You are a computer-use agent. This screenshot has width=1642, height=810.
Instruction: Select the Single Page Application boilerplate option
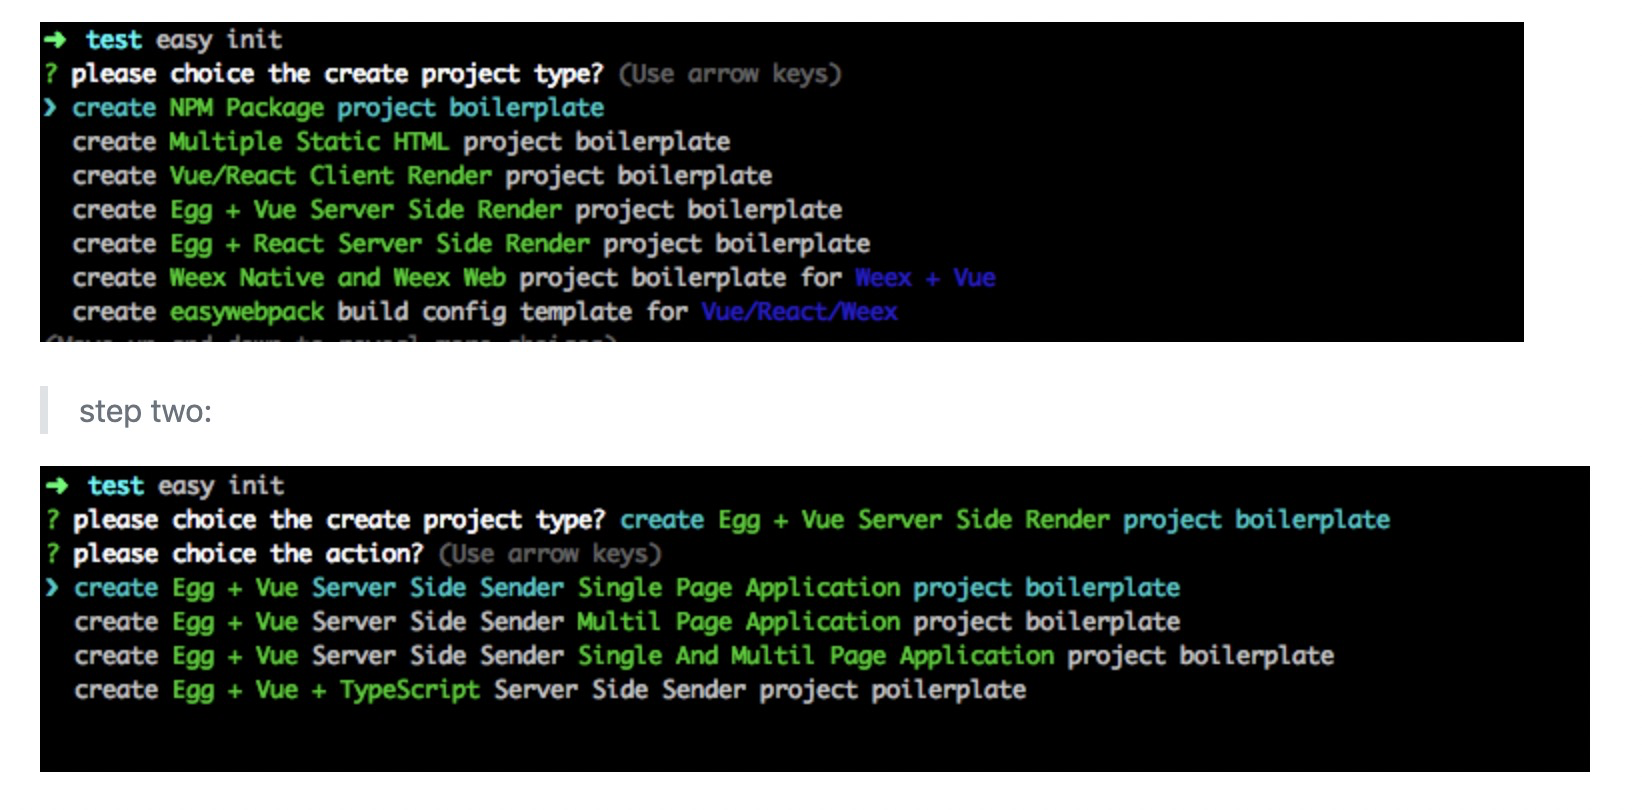tap(627, 588)
